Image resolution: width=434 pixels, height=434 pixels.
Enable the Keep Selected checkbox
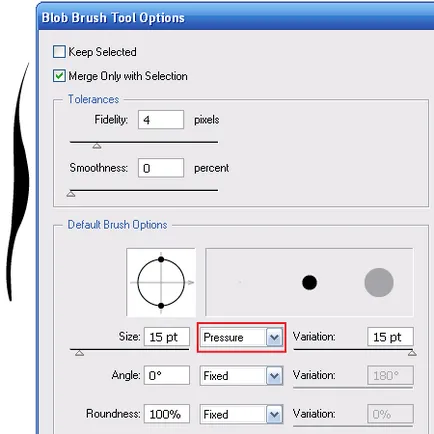59,52
